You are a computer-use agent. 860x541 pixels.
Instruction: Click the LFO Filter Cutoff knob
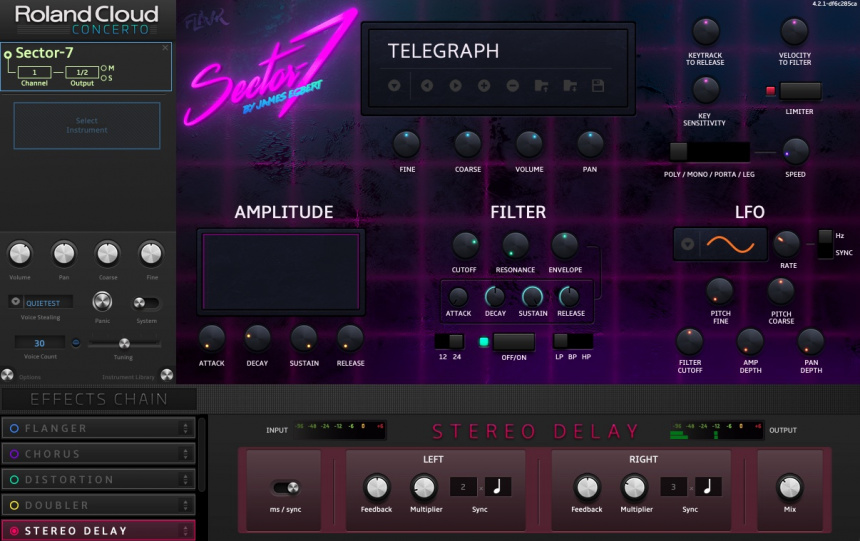[x=689, y=341]
